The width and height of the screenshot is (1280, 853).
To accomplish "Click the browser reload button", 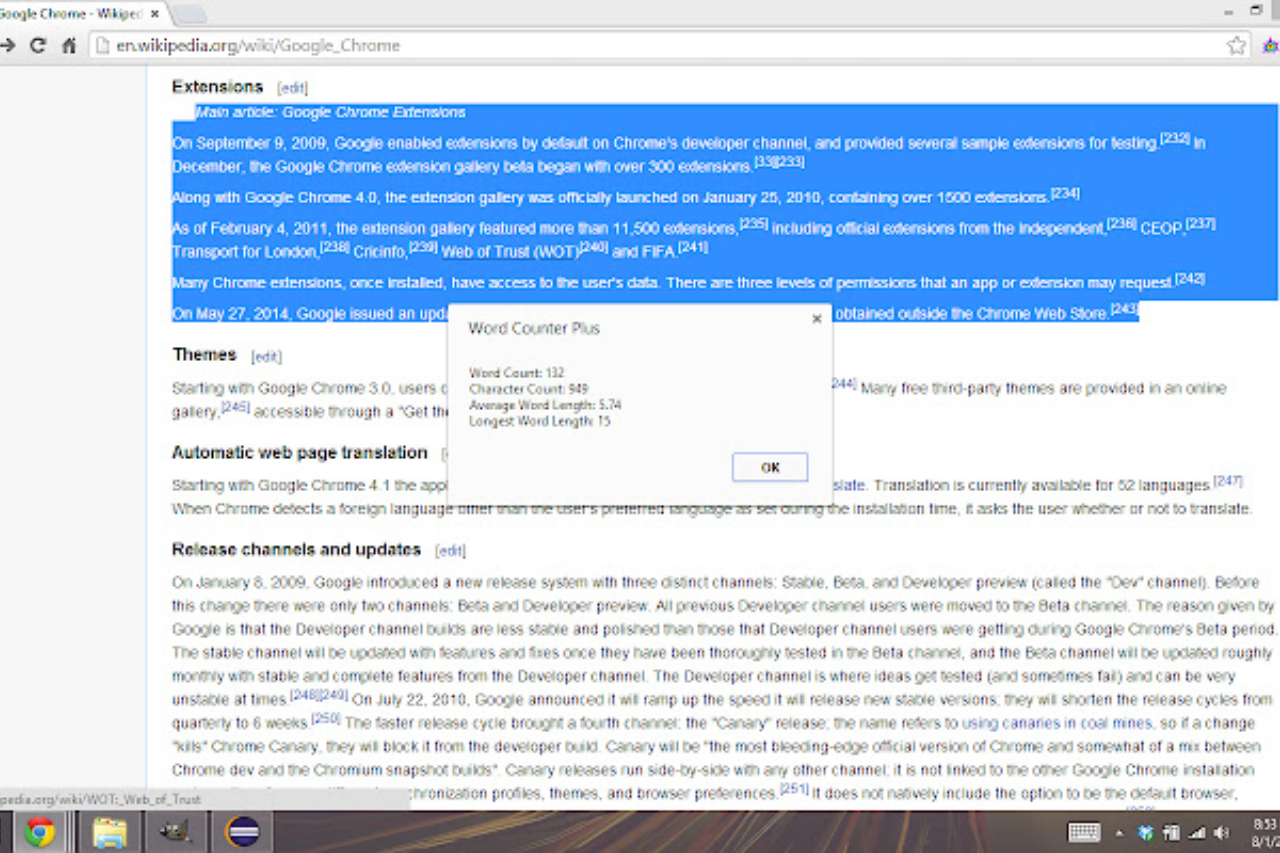I will pyautogui.click(x=38, y=45).
